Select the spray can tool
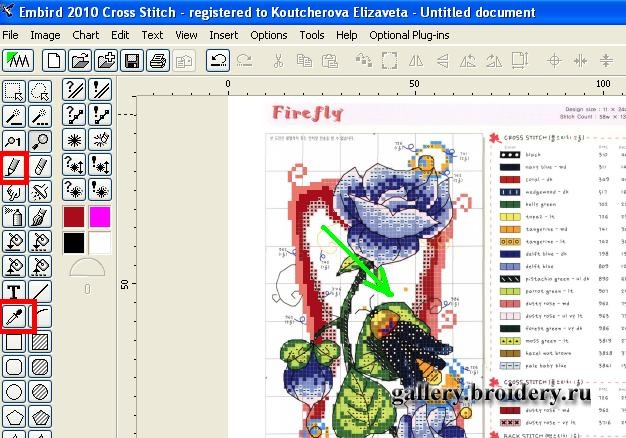626x438 pixels. [14, 217]
